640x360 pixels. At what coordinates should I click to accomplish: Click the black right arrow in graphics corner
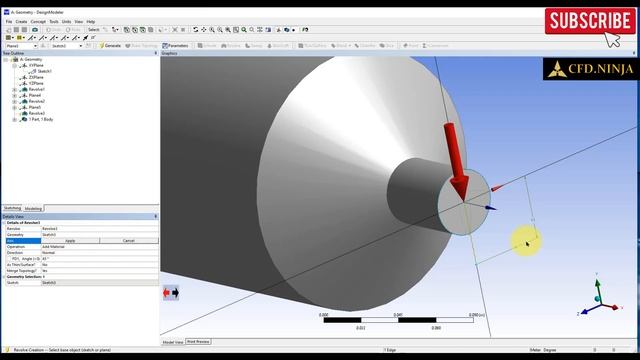175,293
